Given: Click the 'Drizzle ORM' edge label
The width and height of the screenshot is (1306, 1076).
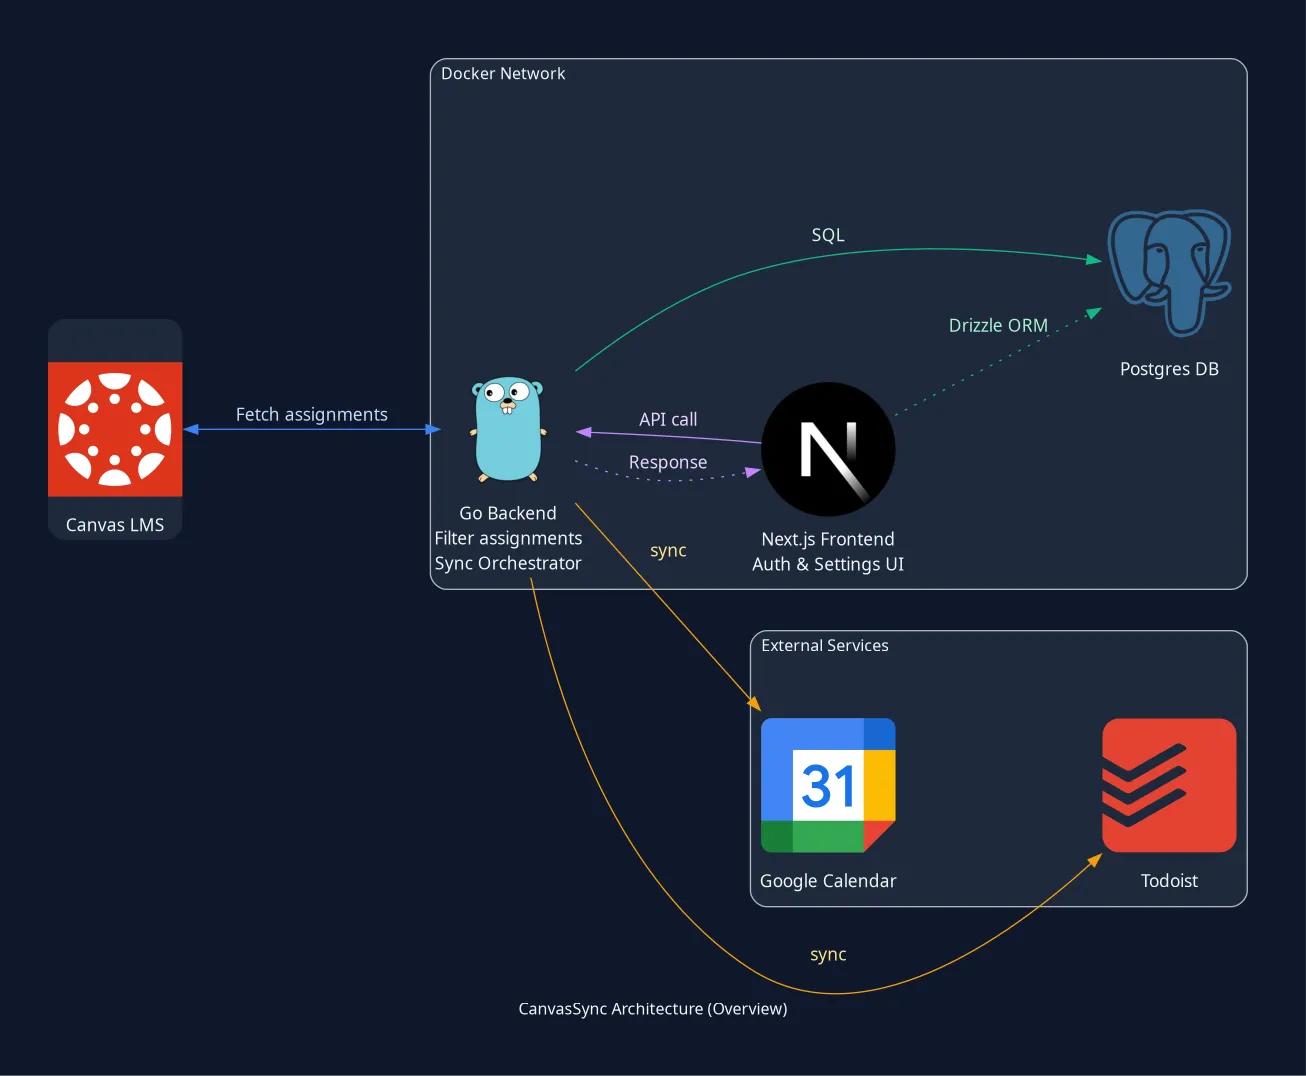Looking at the screenshot, I should tap(998, 325).
